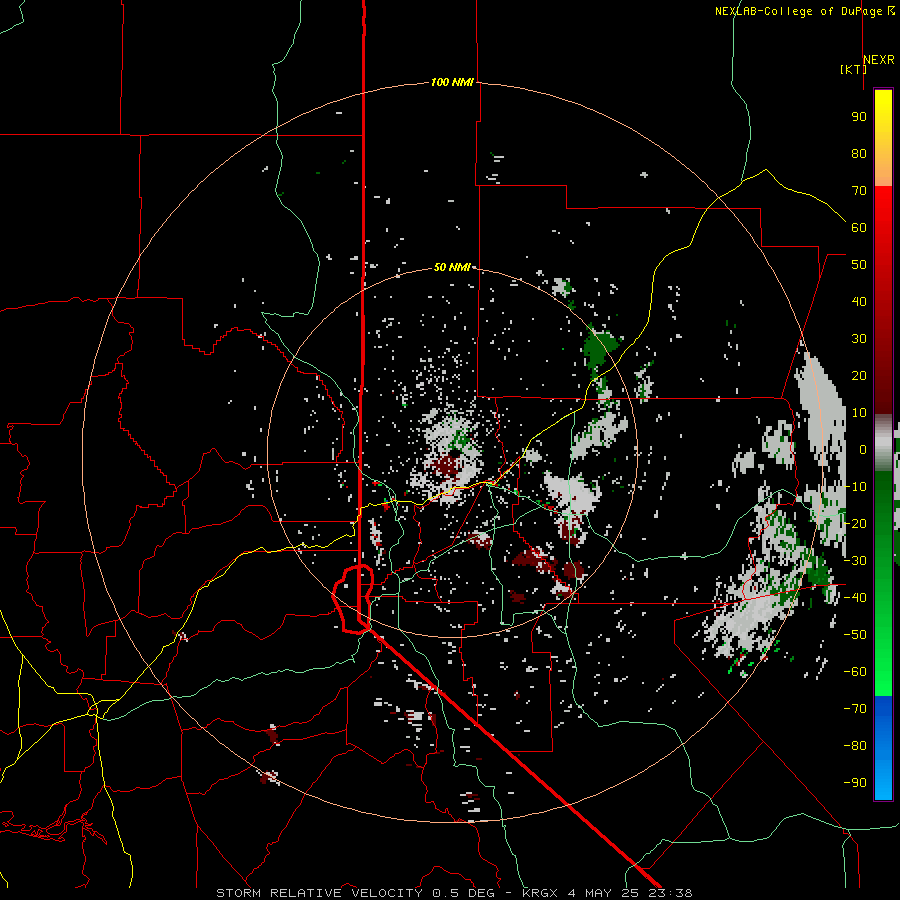Click the NEXLAB-College of DuPage credit text
The height and width of the screenshot is (900, 900).
point(798,11)
